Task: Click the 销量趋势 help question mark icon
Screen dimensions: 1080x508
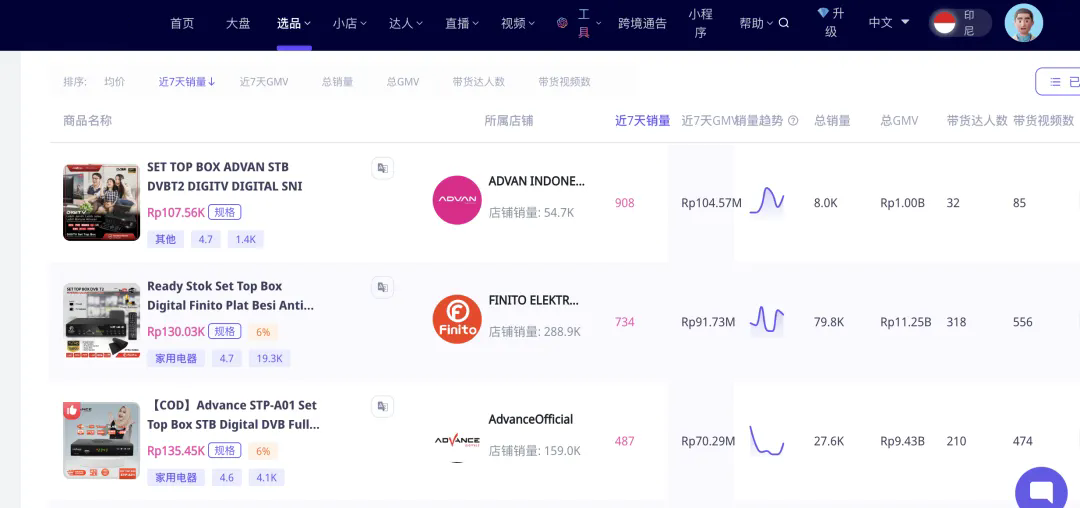Action: point(793,120)
